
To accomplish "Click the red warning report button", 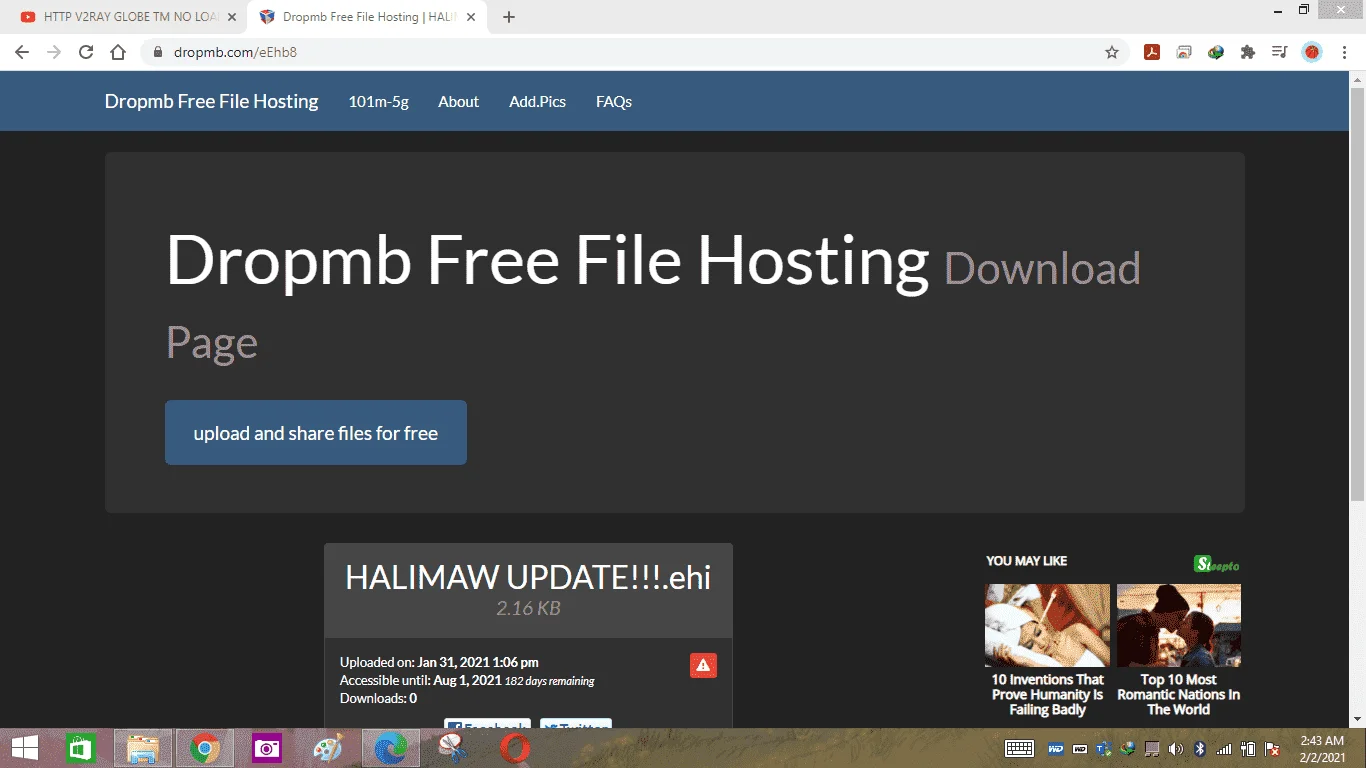I will pos(703,665).
